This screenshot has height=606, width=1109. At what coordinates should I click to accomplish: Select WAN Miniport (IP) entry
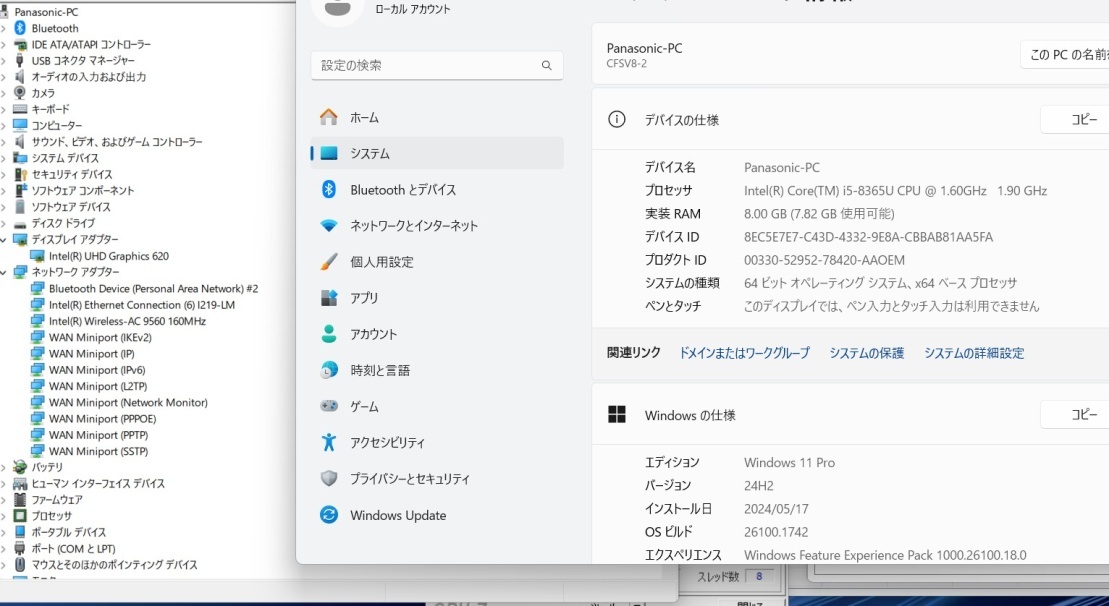92,354
